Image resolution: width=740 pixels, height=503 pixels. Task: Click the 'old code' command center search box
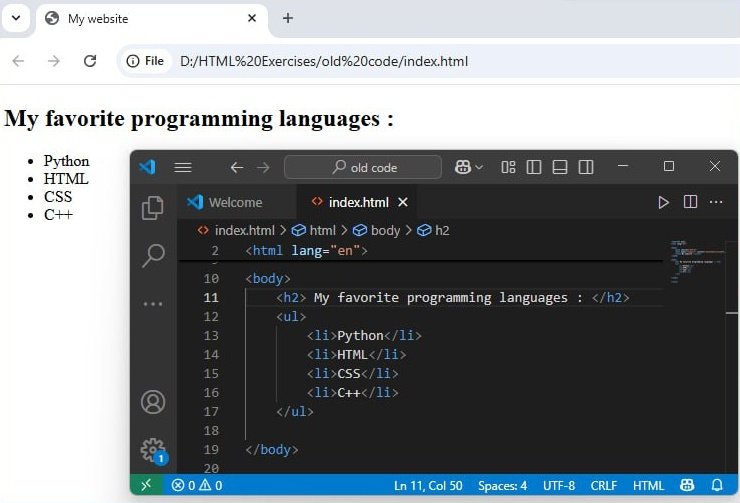pos(363,167)
